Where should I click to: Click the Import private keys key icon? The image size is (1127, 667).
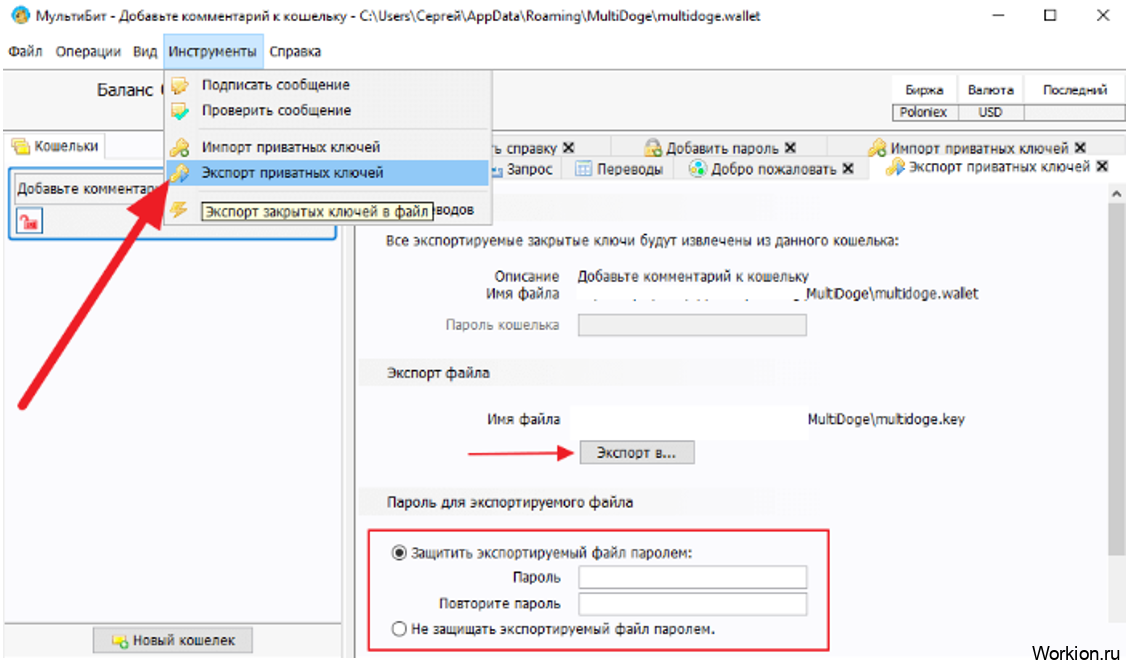[x=180, y=148]
